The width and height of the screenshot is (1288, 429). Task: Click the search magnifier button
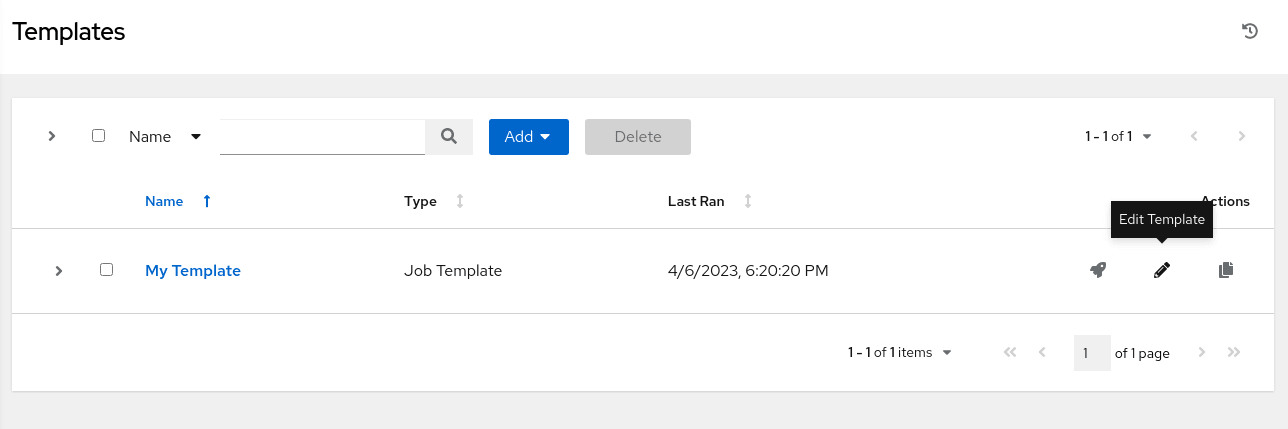(x=449, y=137)
